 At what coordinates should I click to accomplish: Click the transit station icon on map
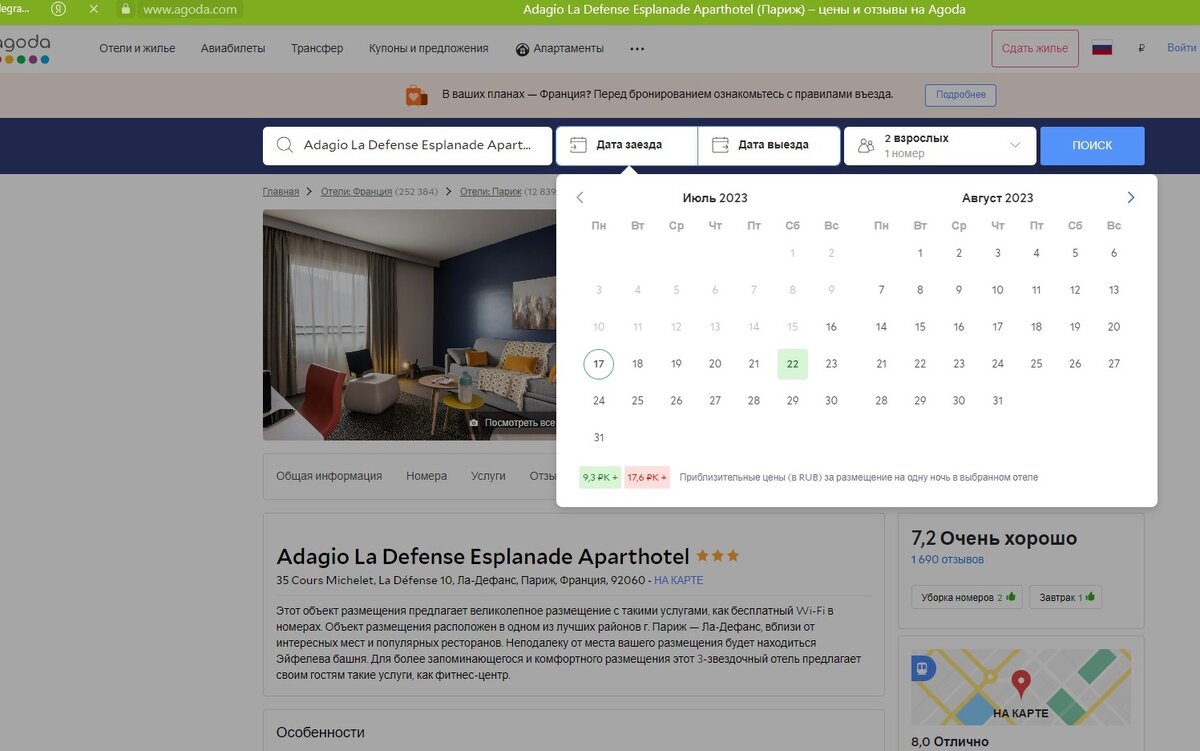[922, 667]
